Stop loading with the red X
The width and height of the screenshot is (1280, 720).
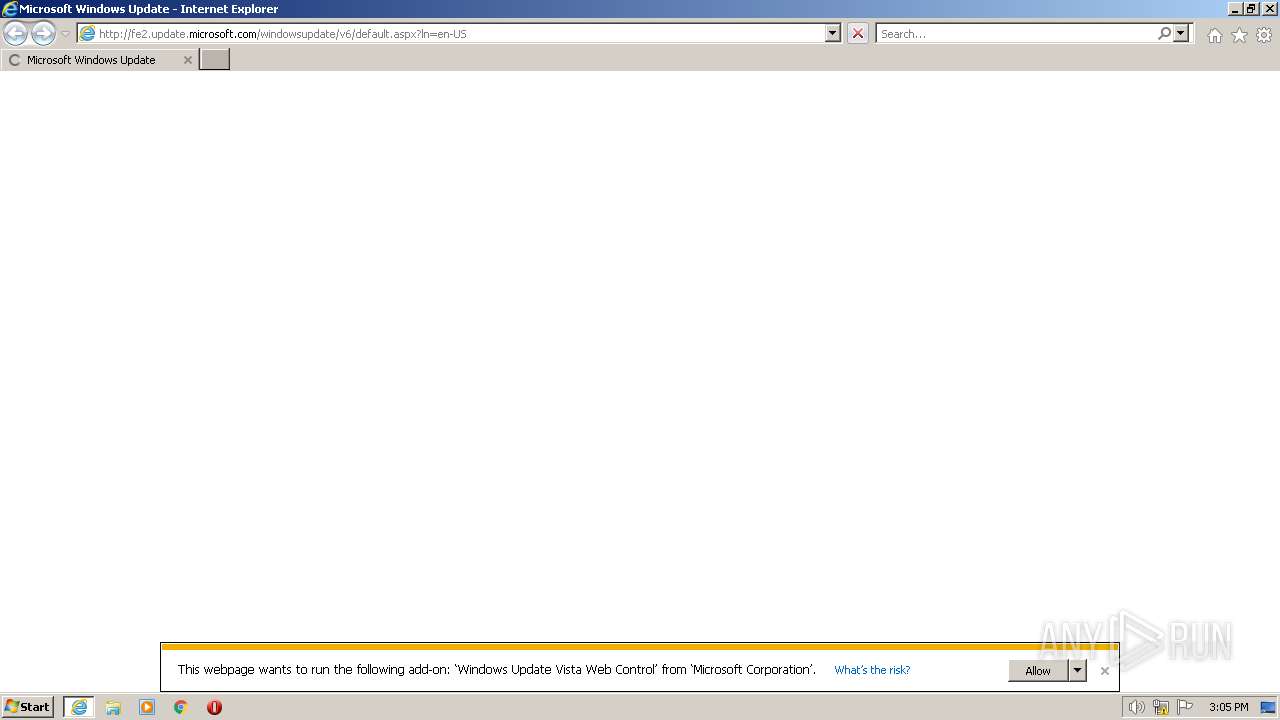click(857, 33)
